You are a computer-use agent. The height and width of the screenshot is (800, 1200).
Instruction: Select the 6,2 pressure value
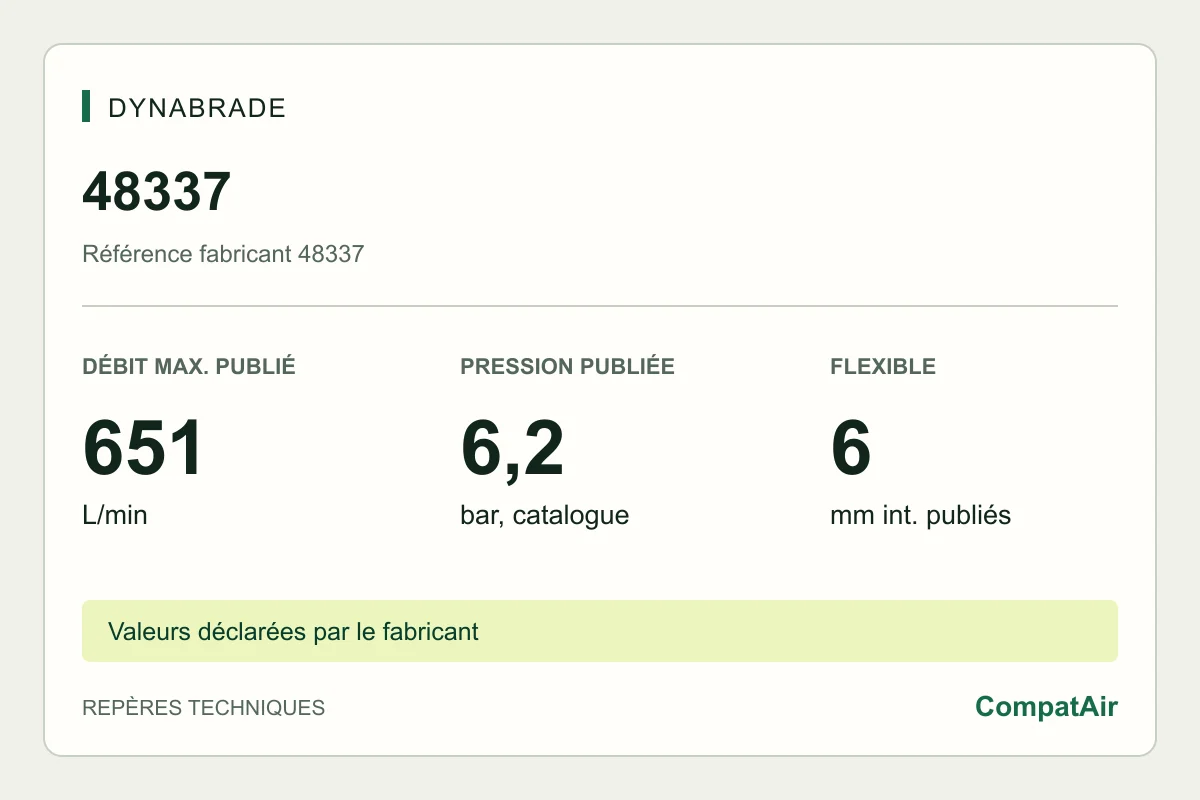click(x=512, y=450)
